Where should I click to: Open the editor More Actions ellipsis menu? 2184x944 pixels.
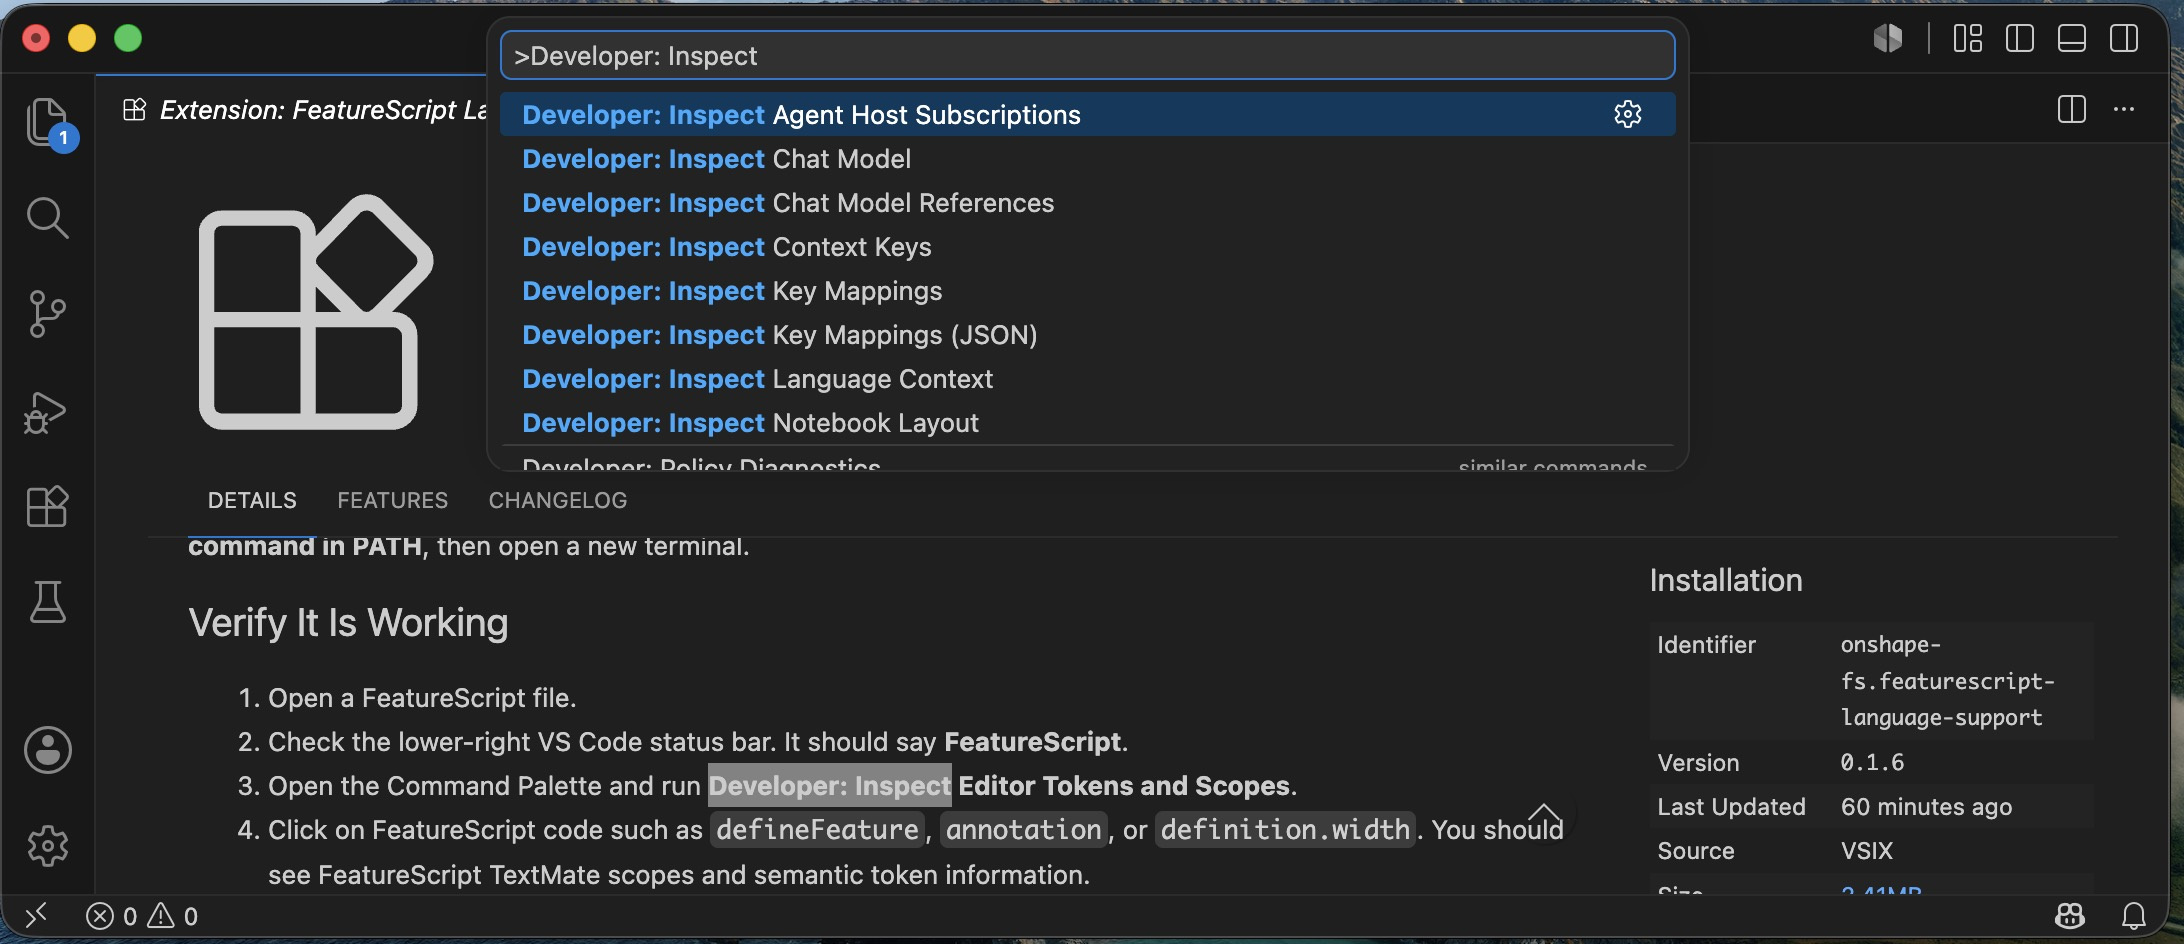(2124, 109)
